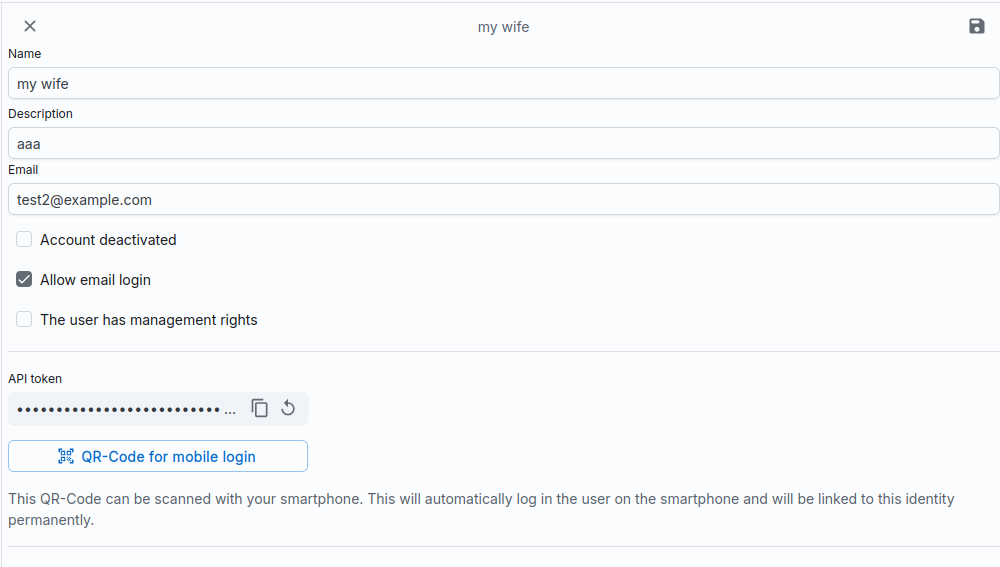The height and width of the screenshot is (567, 1000).
Task: Click the 'QR-Code for mobile login' button text
Action: (x=168, y=457)
